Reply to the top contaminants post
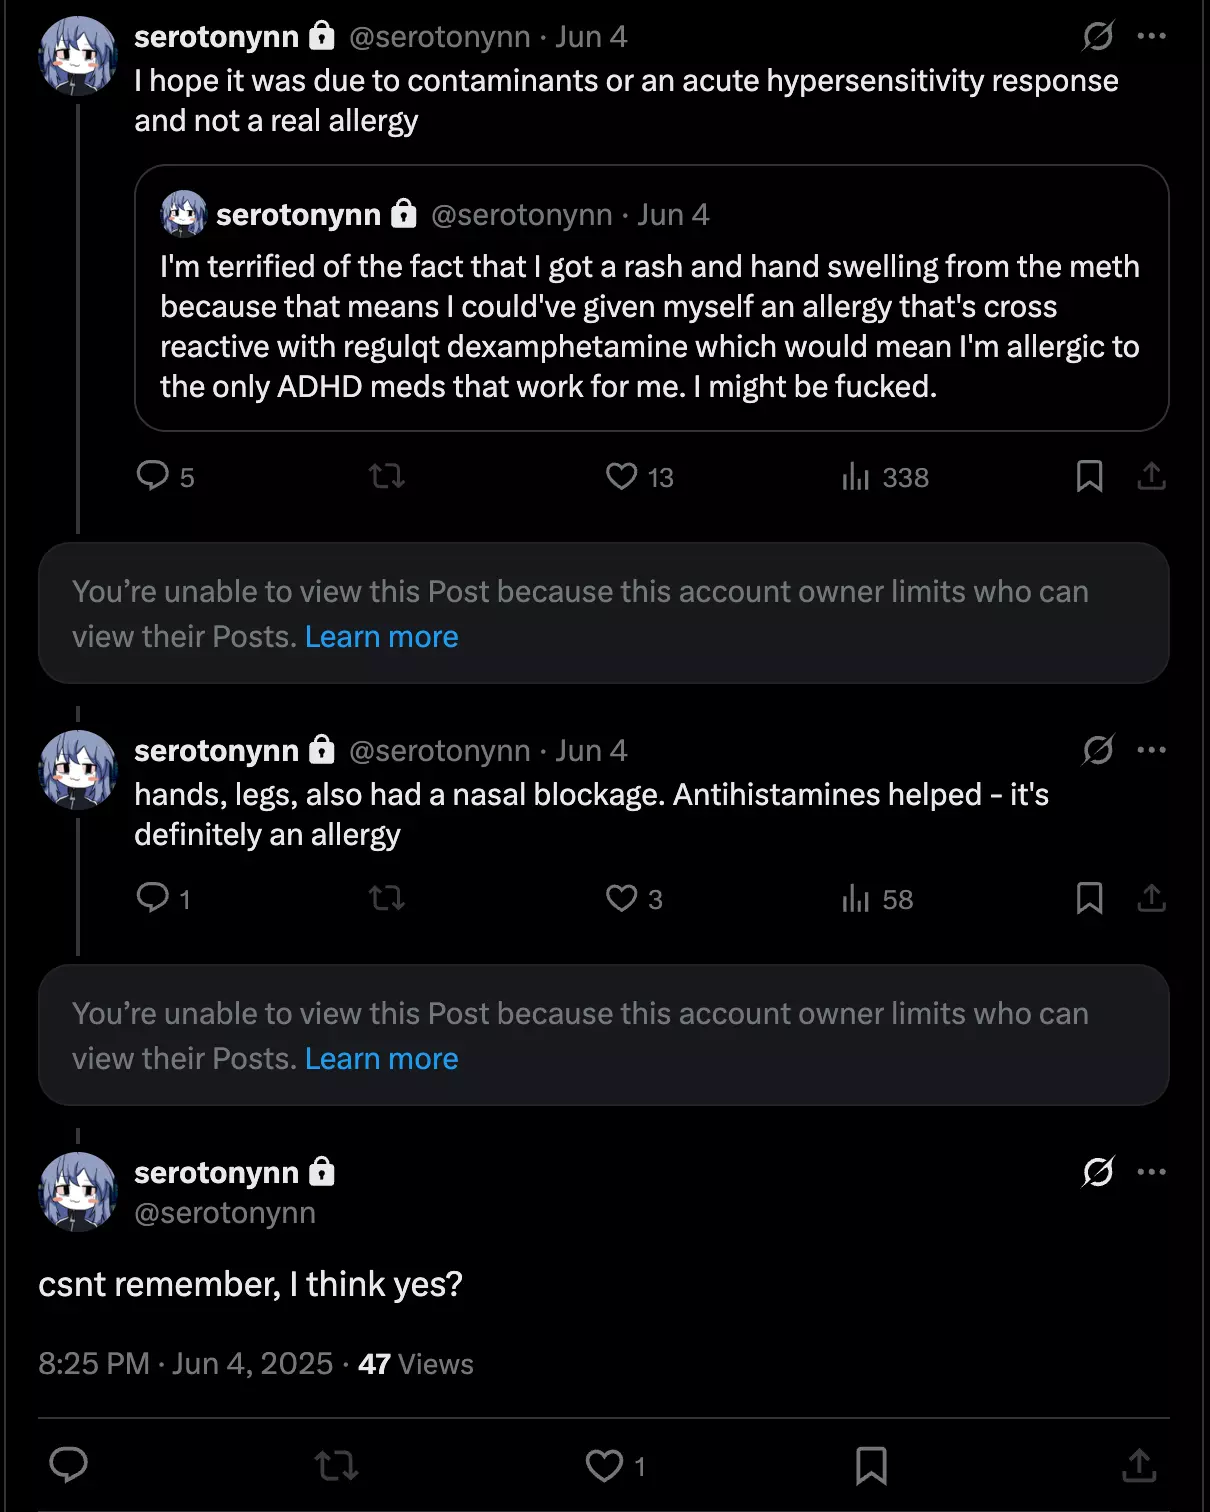This screenshot has height=1512, width=1210. pos(153,476)
